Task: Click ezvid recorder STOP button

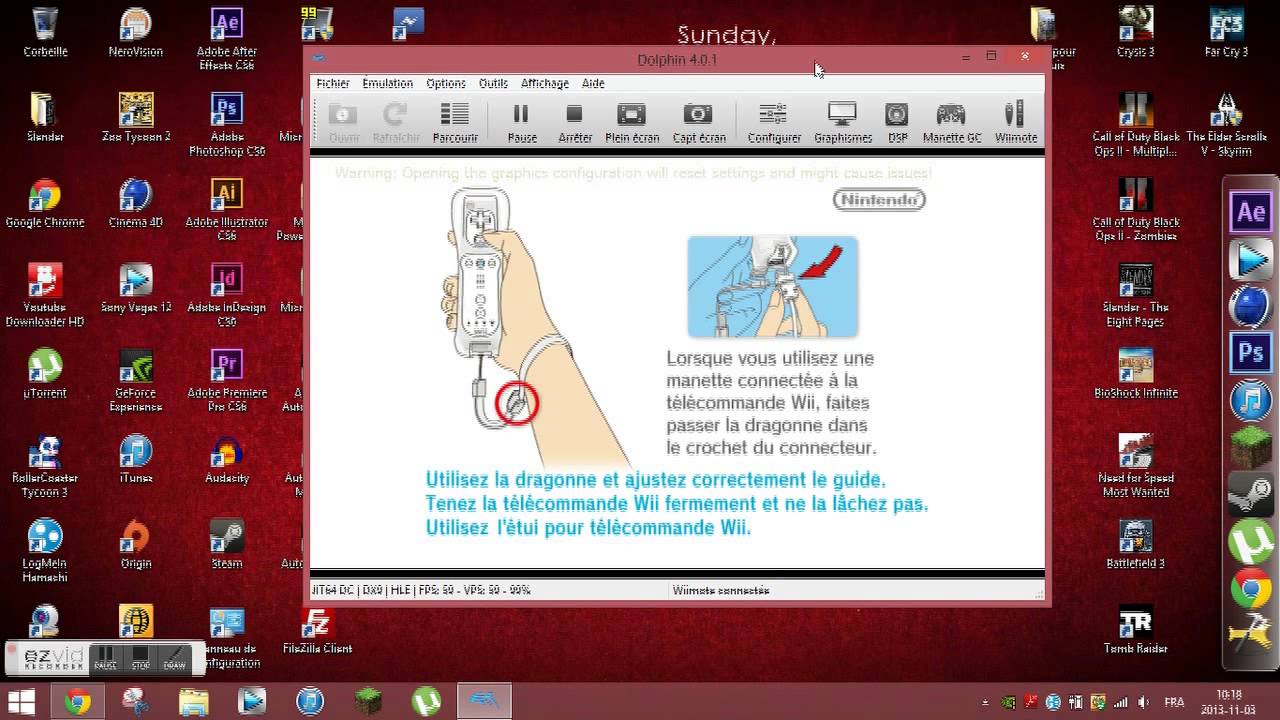Action: click(x=141, y=657)
